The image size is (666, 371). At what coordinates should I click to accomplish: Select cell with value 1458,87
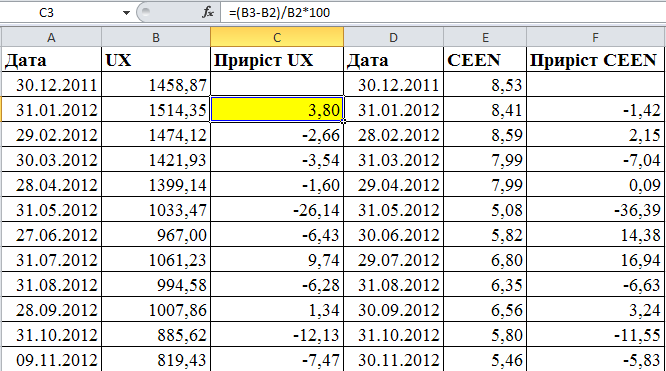(156, 85)
